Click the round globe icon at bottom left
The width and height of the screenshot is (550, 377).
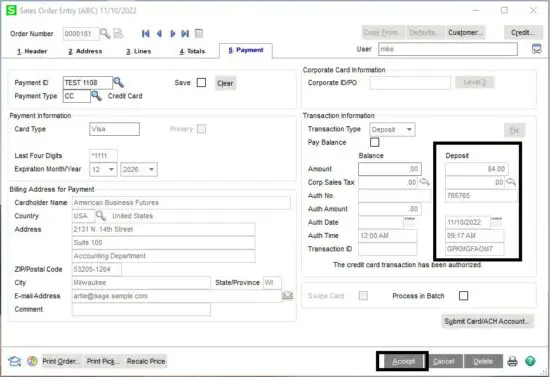point(32,361)
